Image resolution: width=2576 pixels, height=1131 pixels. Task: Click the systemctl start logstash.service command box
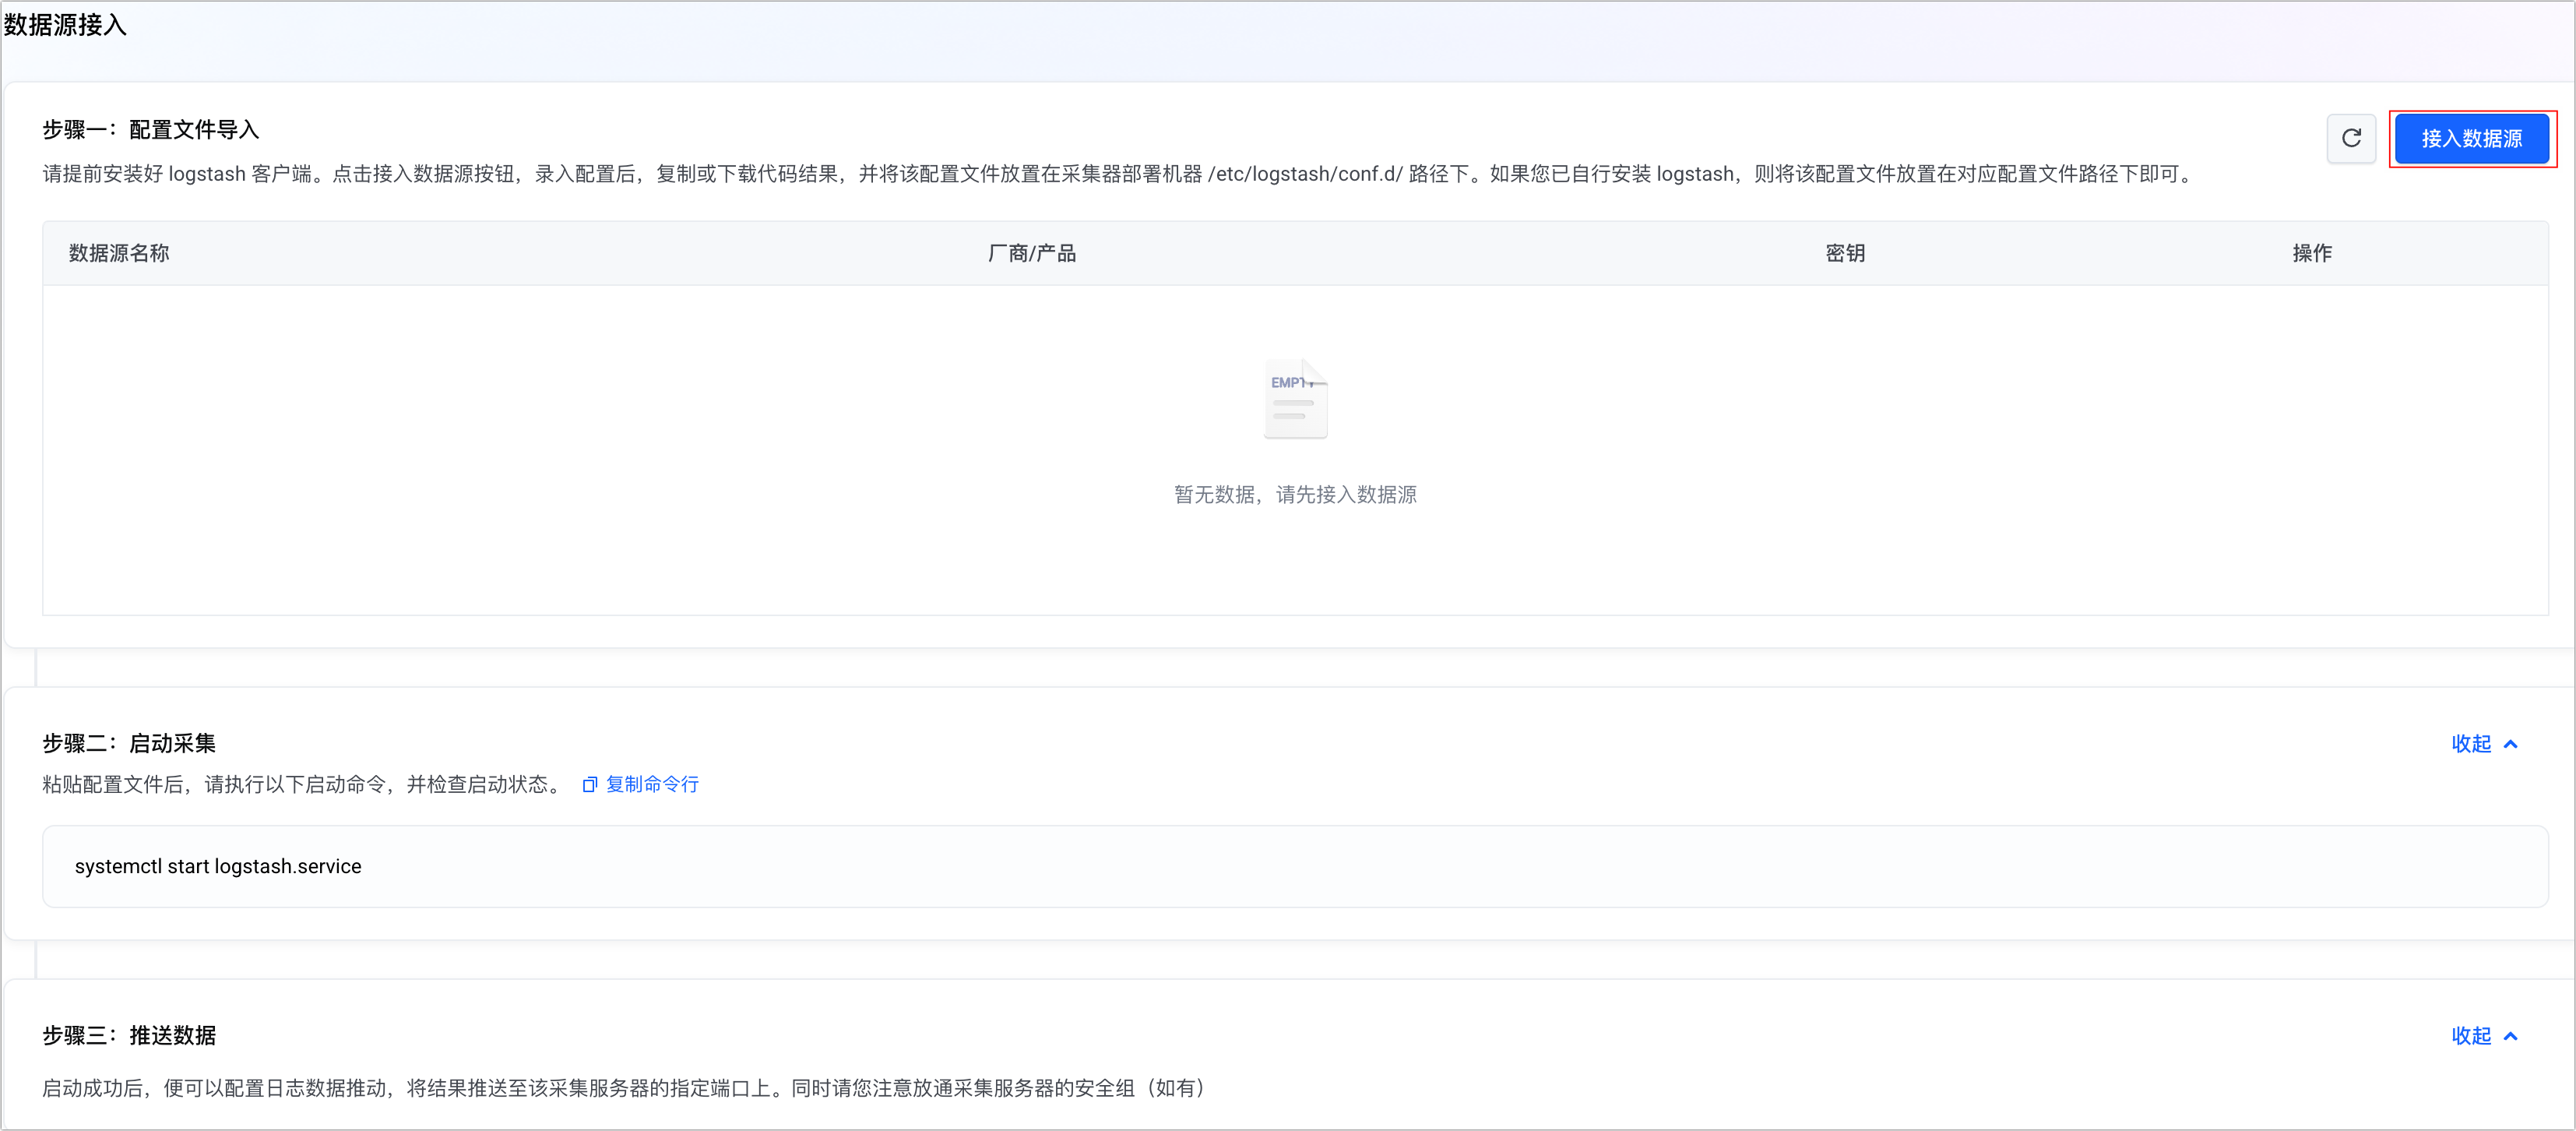click(1295, 866)
